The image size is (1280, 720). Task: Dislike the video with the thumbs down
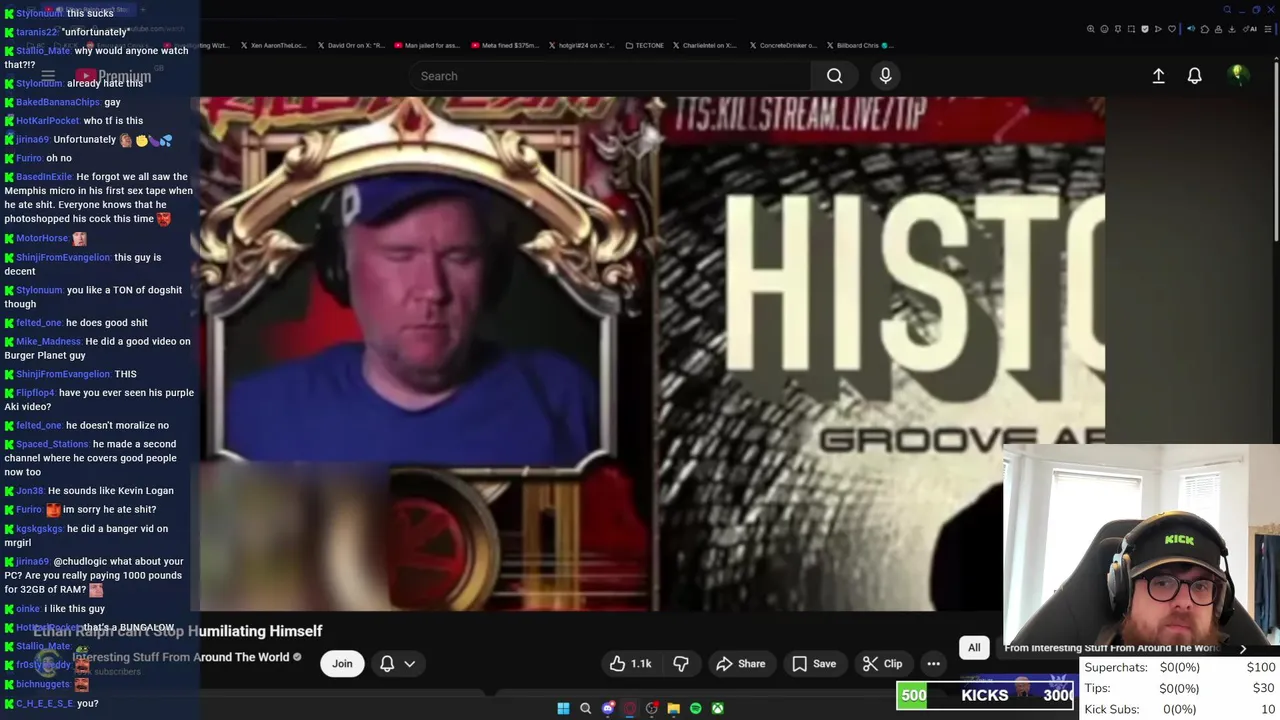click(x=681, y=664)
